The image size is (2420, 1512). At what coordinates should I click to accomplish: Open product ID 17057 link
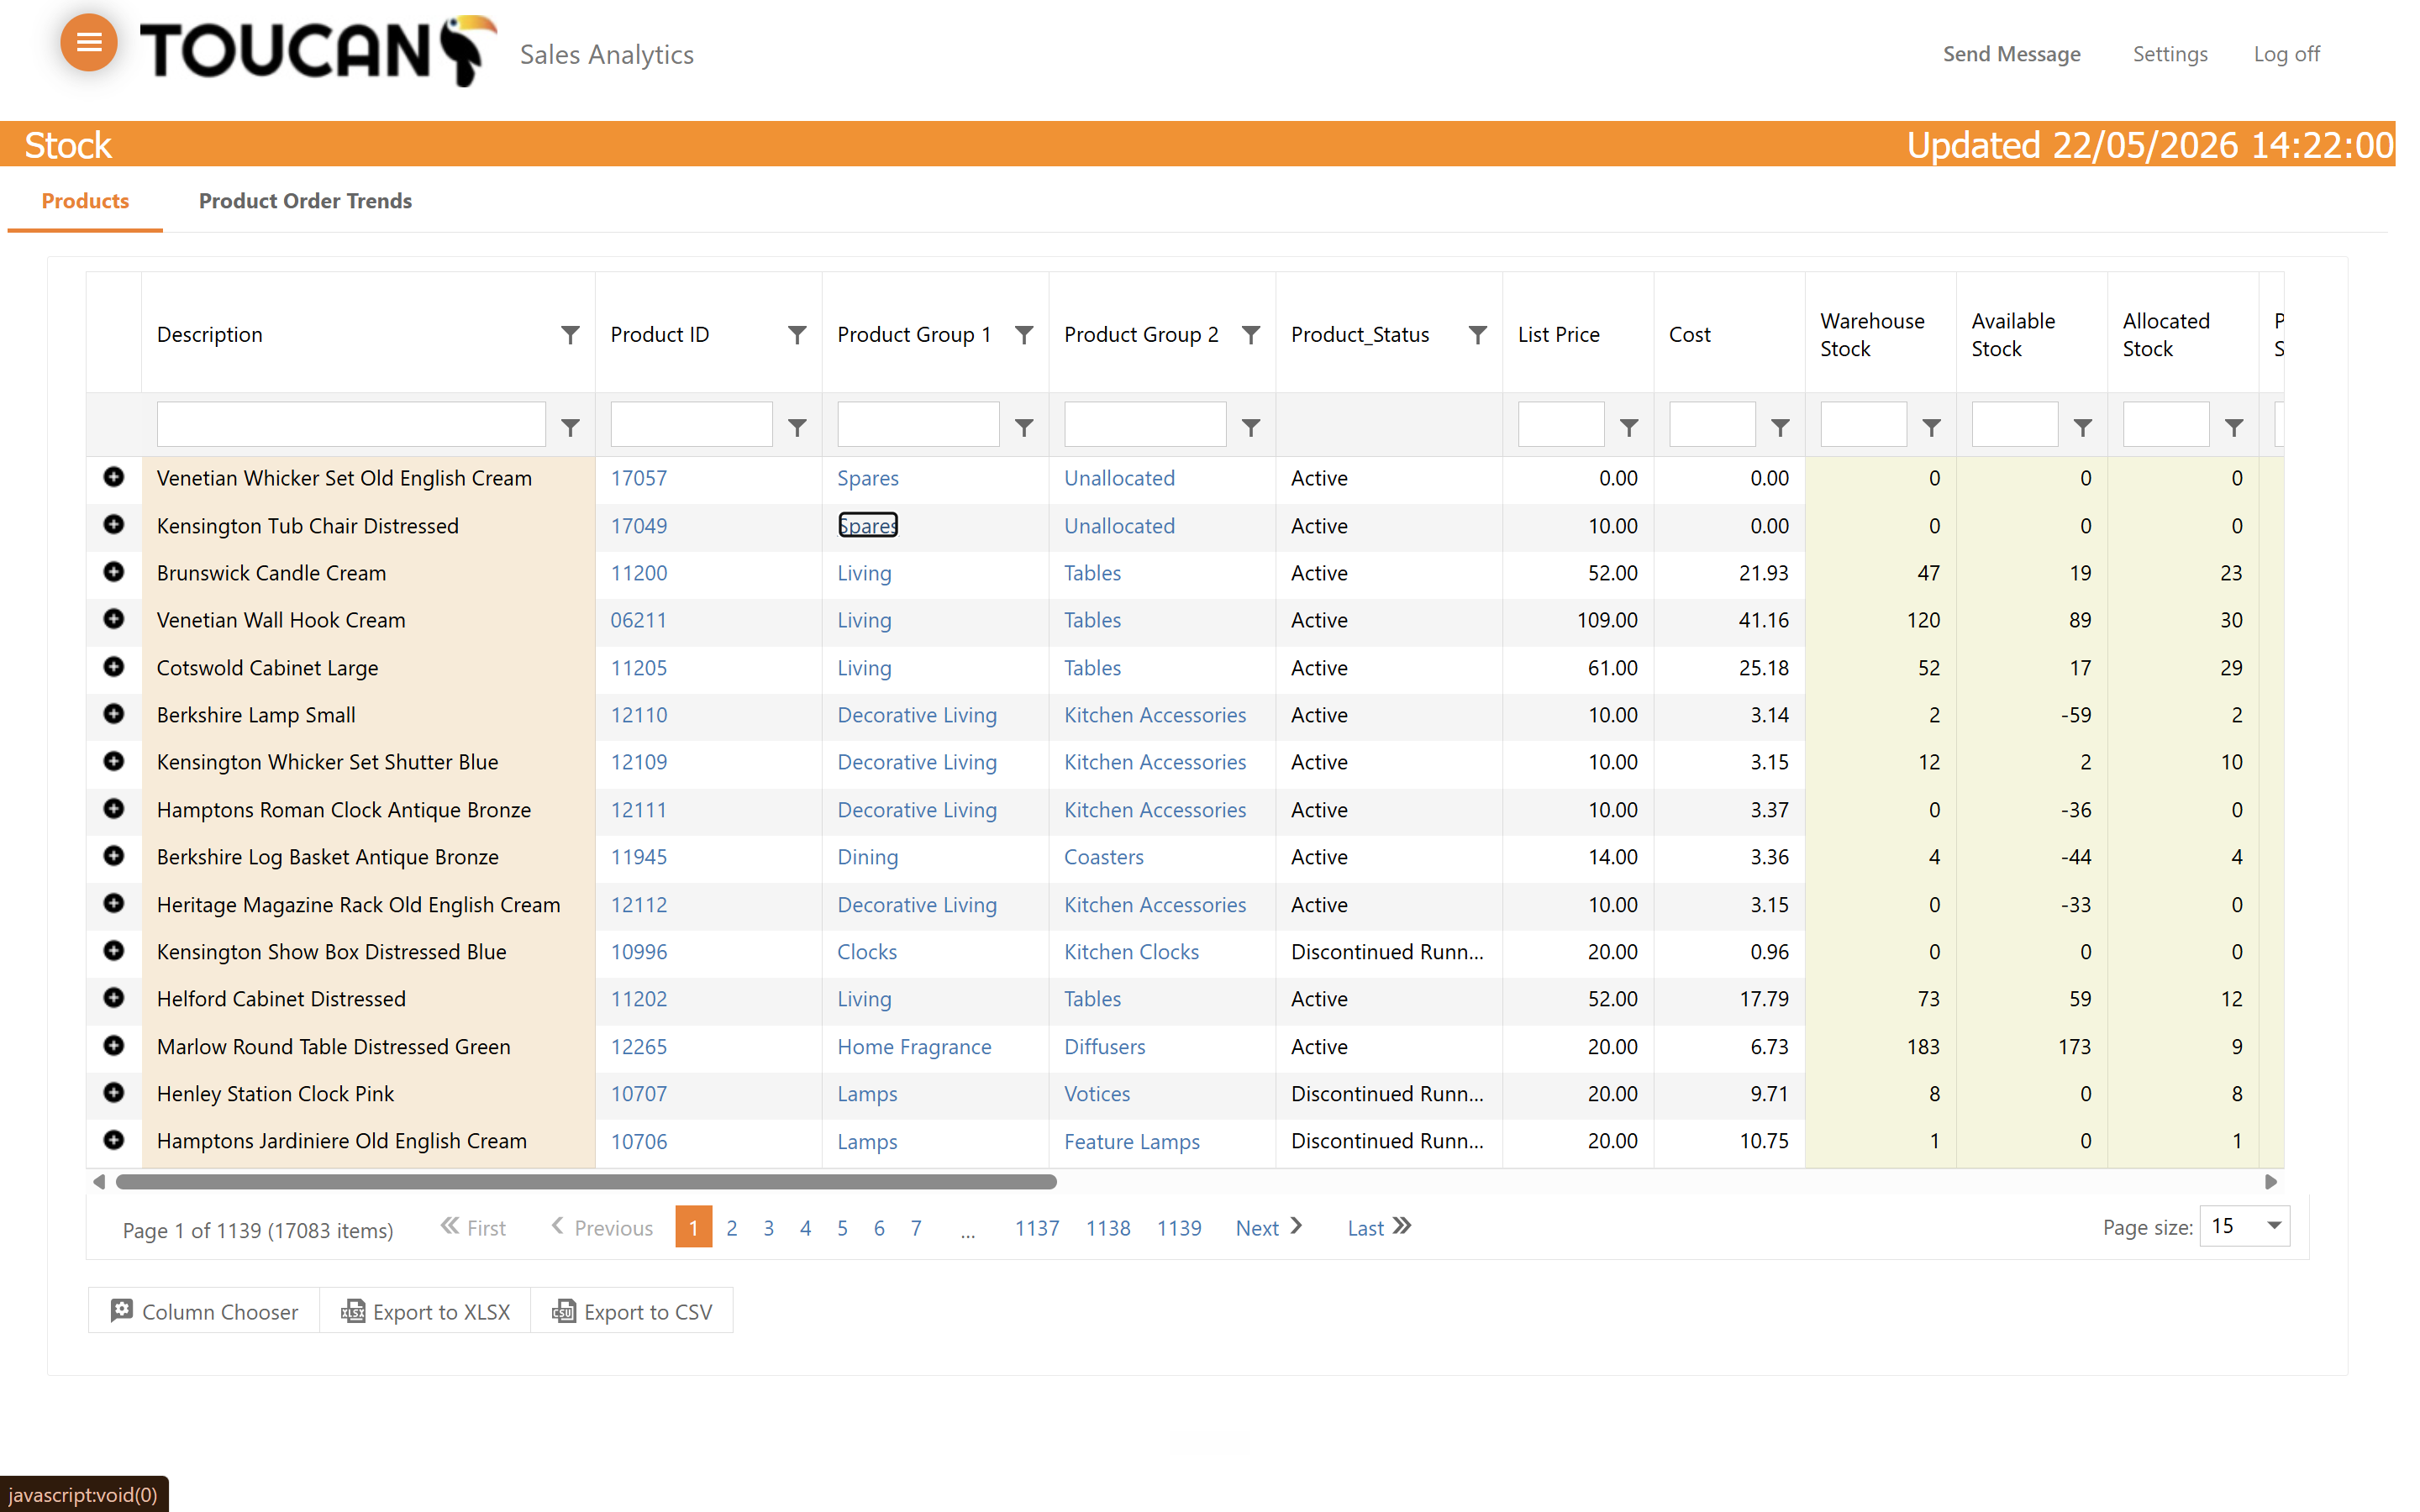tap(639, 478)
